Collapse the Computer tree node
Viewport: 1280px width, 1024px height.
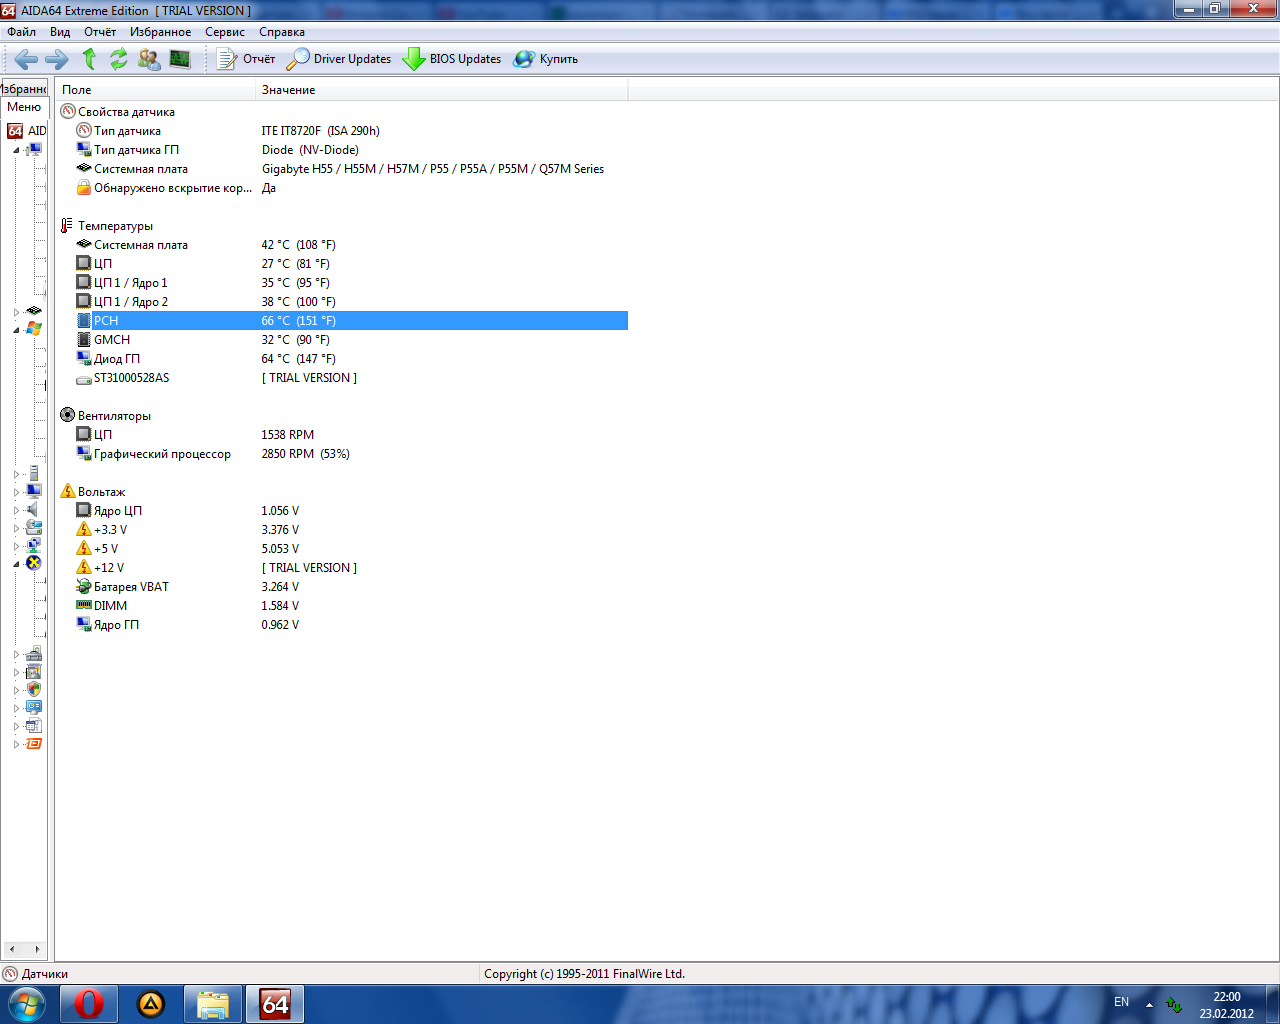pyautogui.click(x=16, y=150)
